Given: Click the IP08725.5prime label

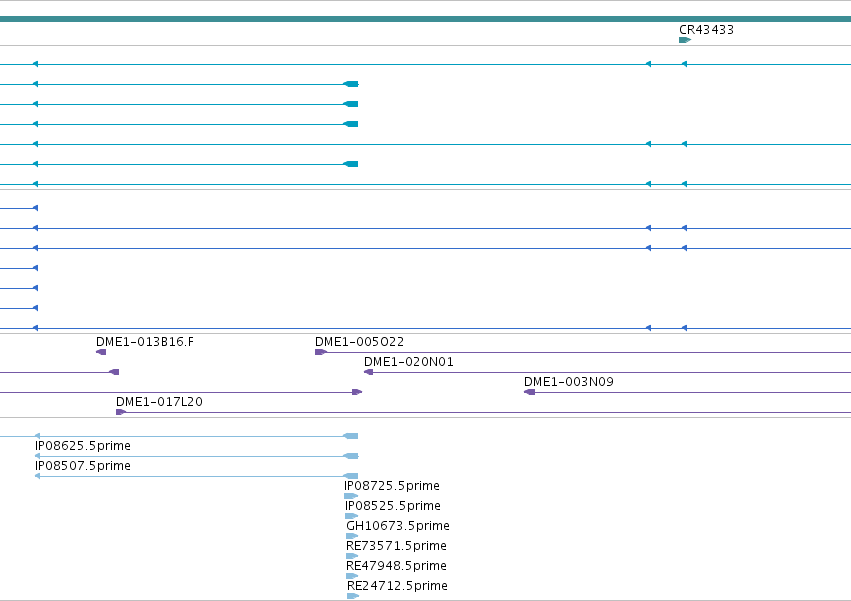Looking at the screenshot, I should tap(392, 486).
